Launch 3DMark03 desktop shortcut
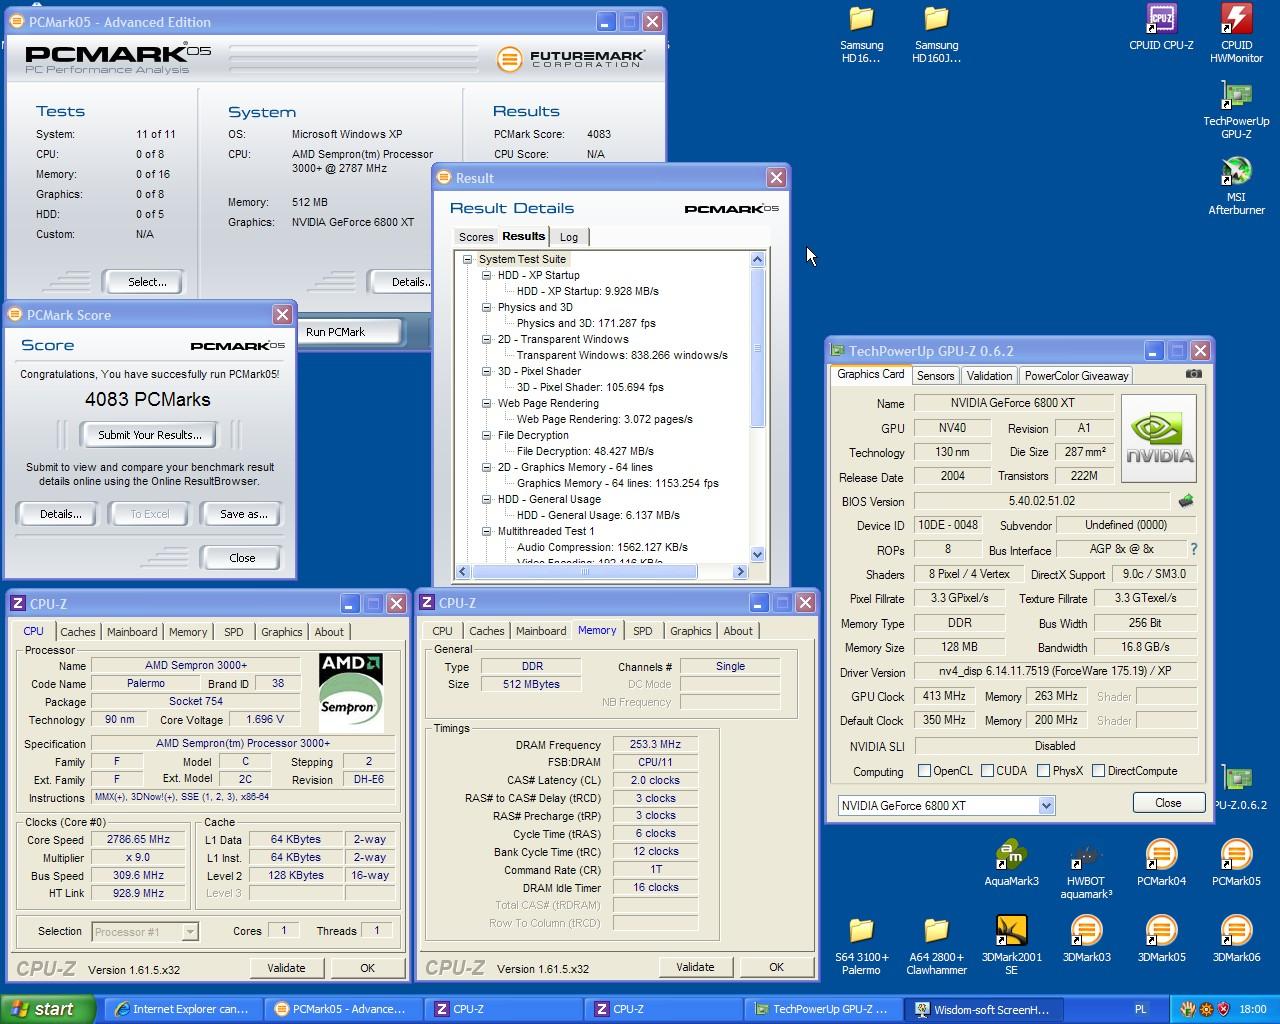 1086,939
